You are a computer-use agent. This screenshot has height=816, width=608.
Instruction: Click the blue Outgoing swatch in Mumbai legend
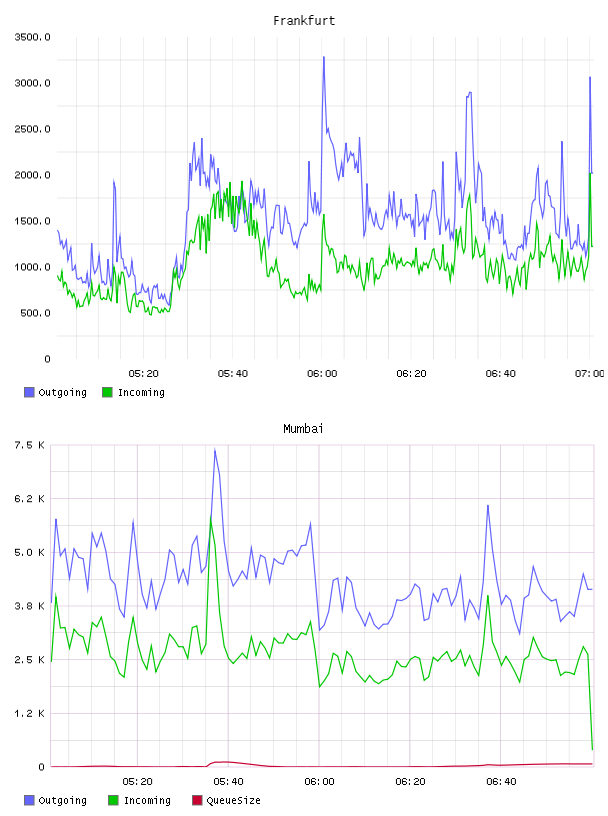[x=29, y=800]
